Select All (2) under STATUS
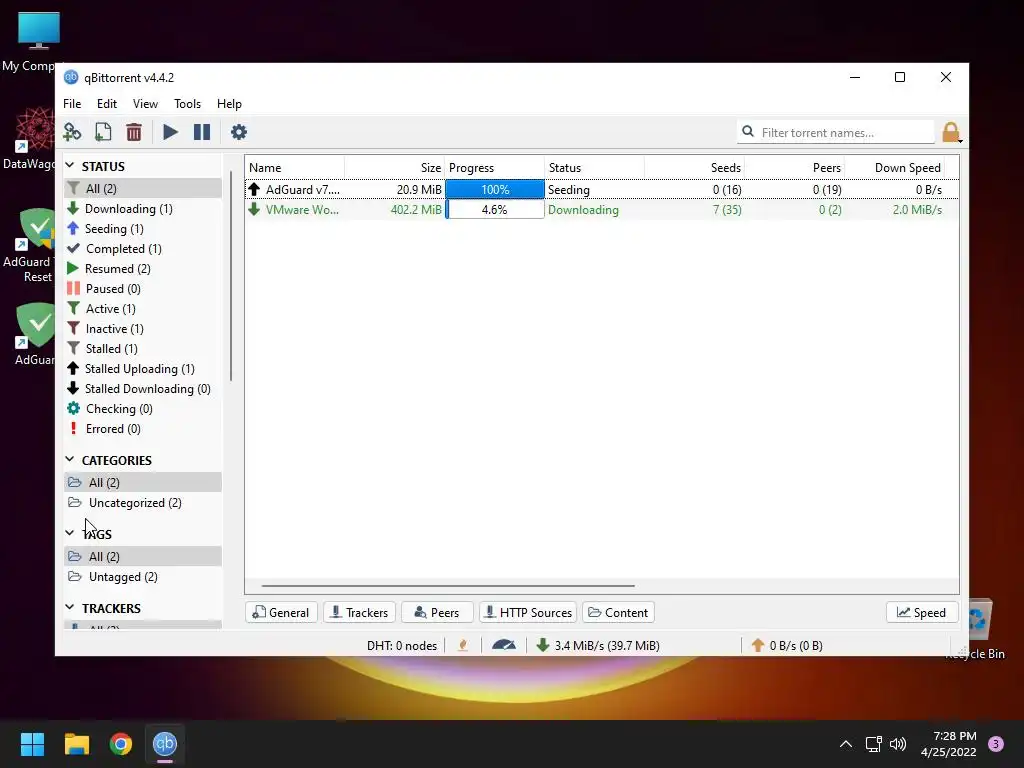This screenshot has height=768, width=1024. 143,188
